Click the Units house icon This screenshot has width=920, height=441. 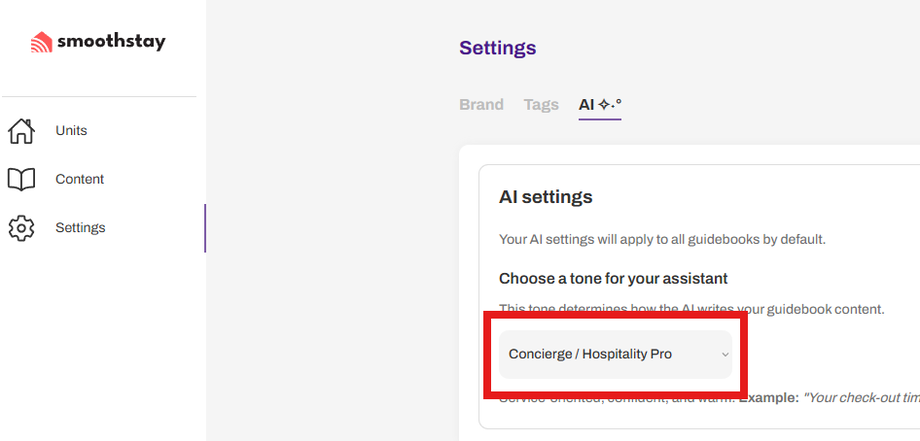[x=21, y=131]
